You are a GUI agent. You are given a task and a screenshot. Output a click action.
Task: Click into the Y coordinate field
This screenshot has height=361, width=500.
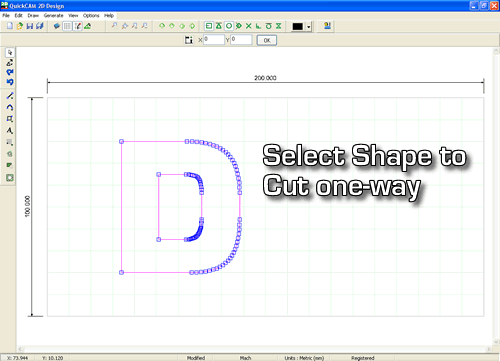tap(241, 40)
